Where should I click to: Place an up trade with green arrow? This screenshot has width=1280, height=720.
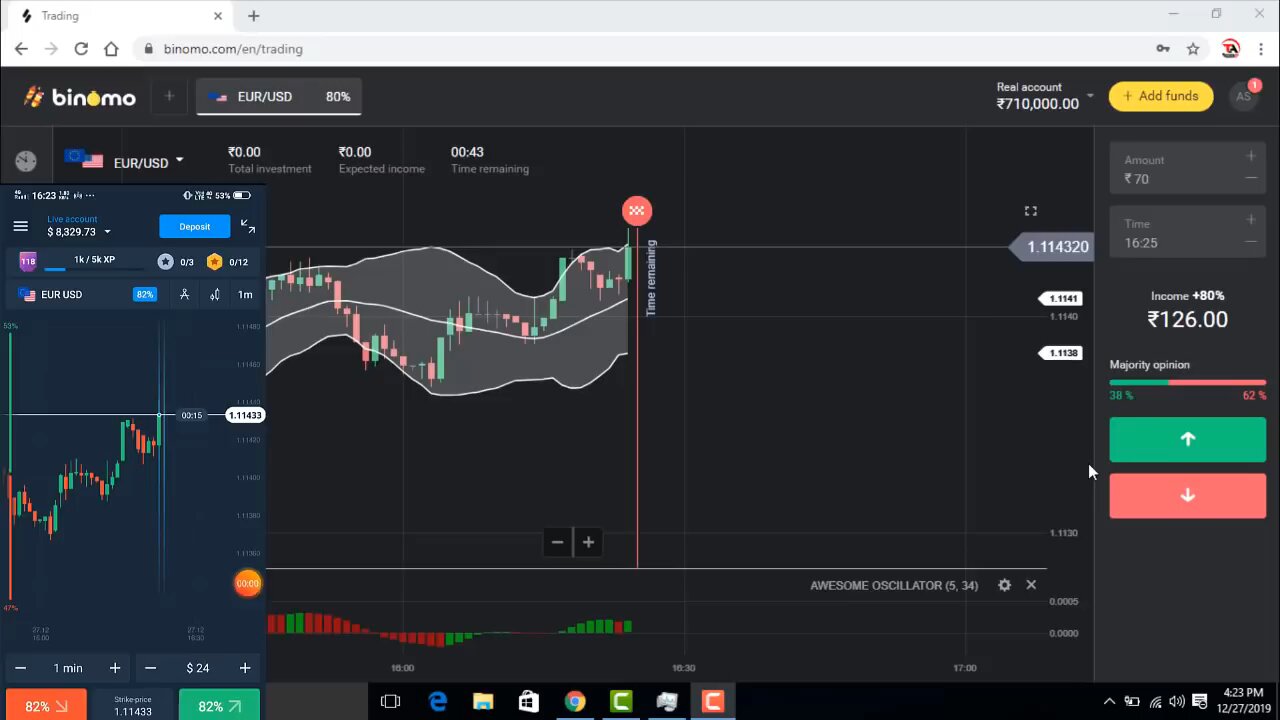pyautogui.click(x=1188, y=439)
